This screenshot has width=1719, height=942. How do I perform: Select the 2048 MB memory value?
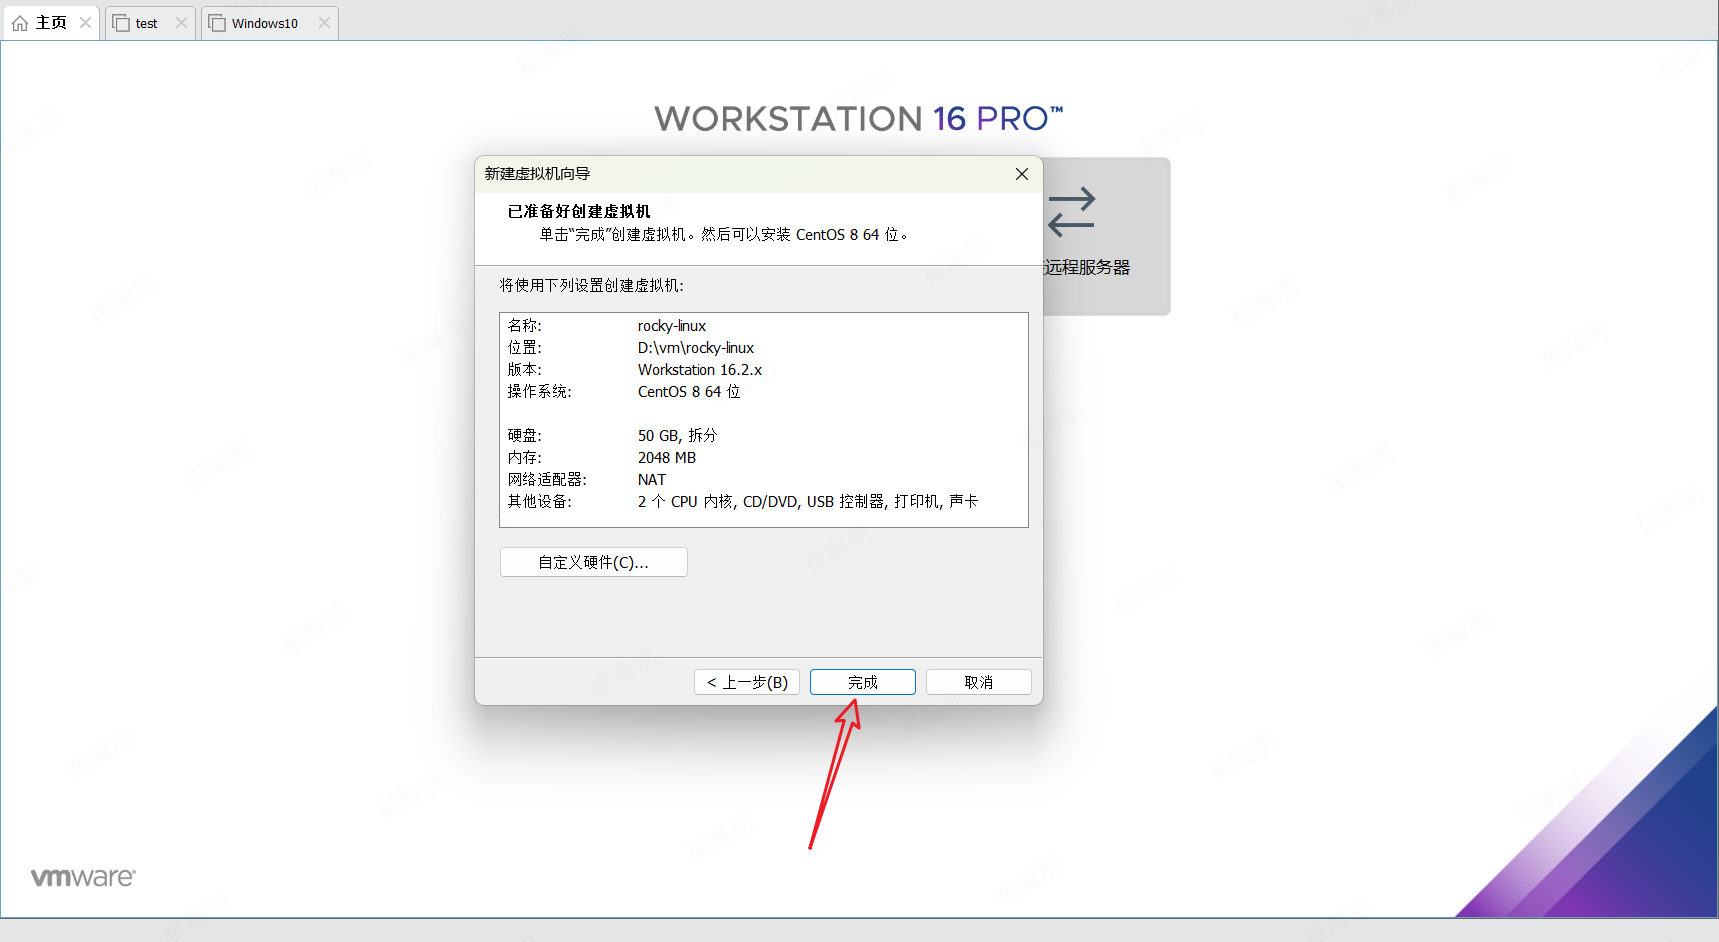pos(667,458)
